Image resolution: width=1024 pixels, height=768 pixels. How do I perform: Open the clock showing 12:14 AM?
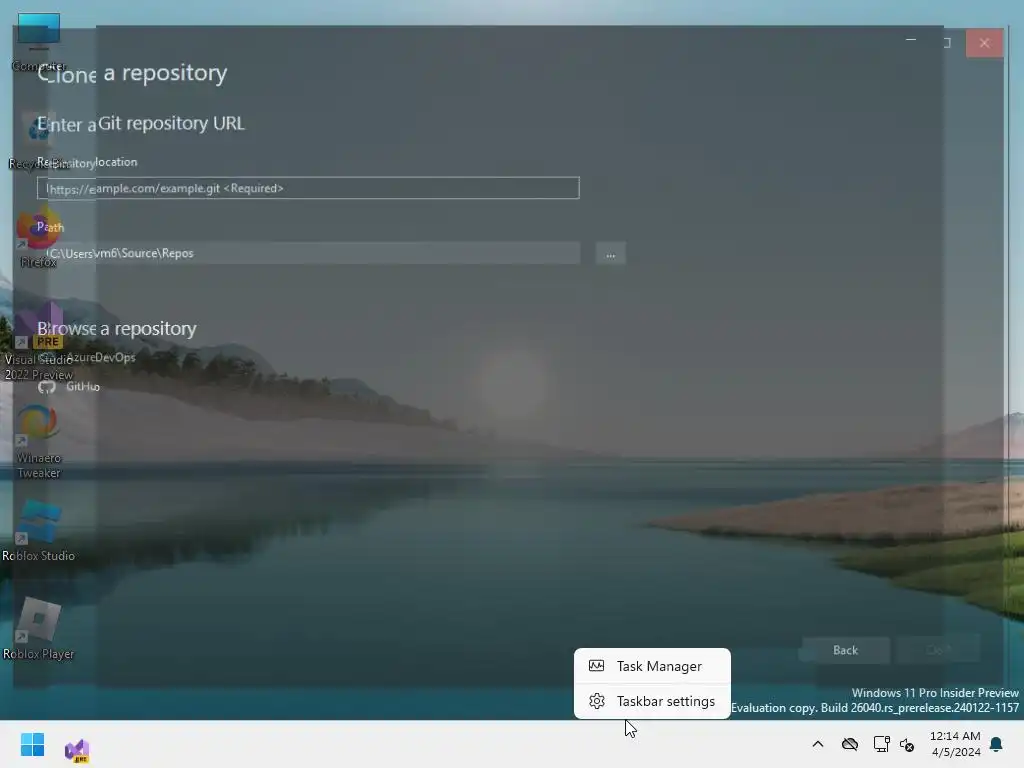click(955, 744)
